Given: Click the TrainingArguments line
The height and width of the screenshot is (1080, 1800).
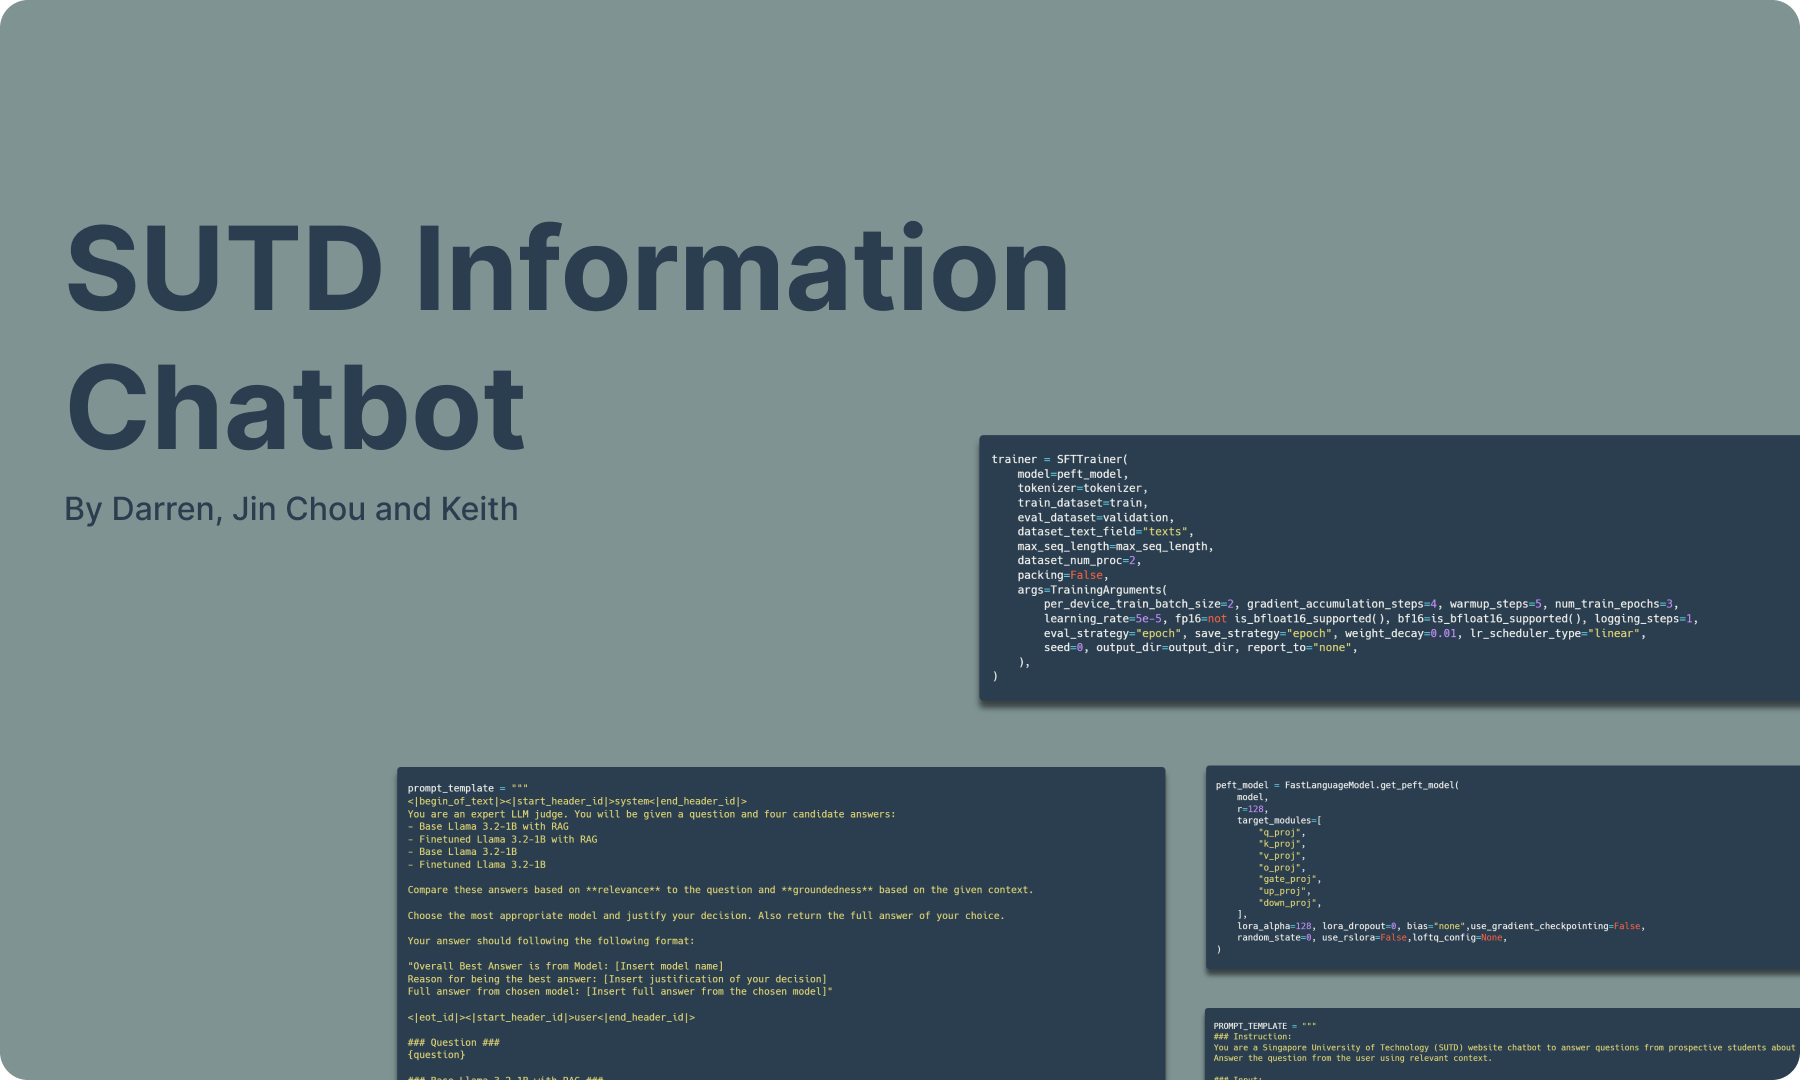Looking at the screenshot, I should click(x=1092, y=589).
